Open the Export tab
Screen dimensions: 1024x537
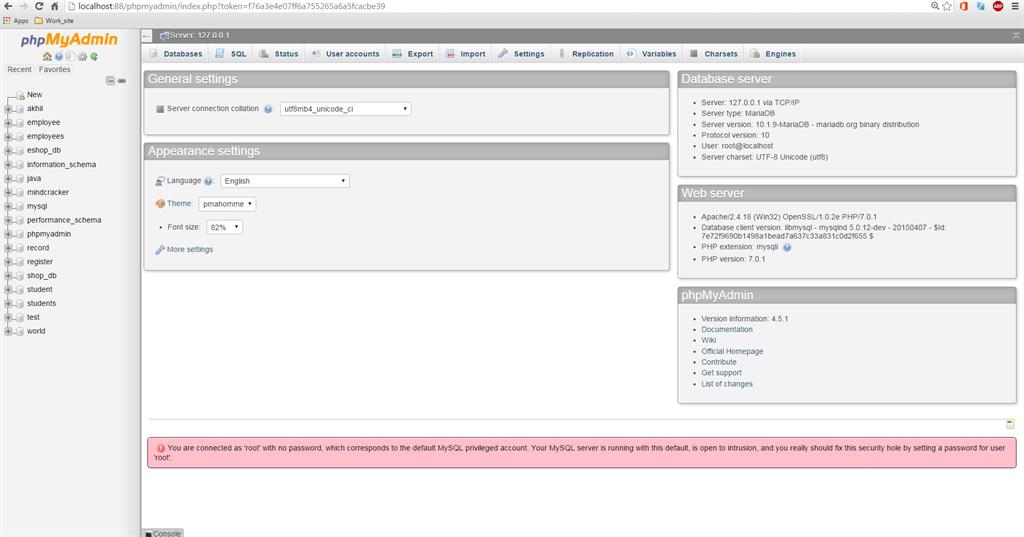(x=413, y=54)
